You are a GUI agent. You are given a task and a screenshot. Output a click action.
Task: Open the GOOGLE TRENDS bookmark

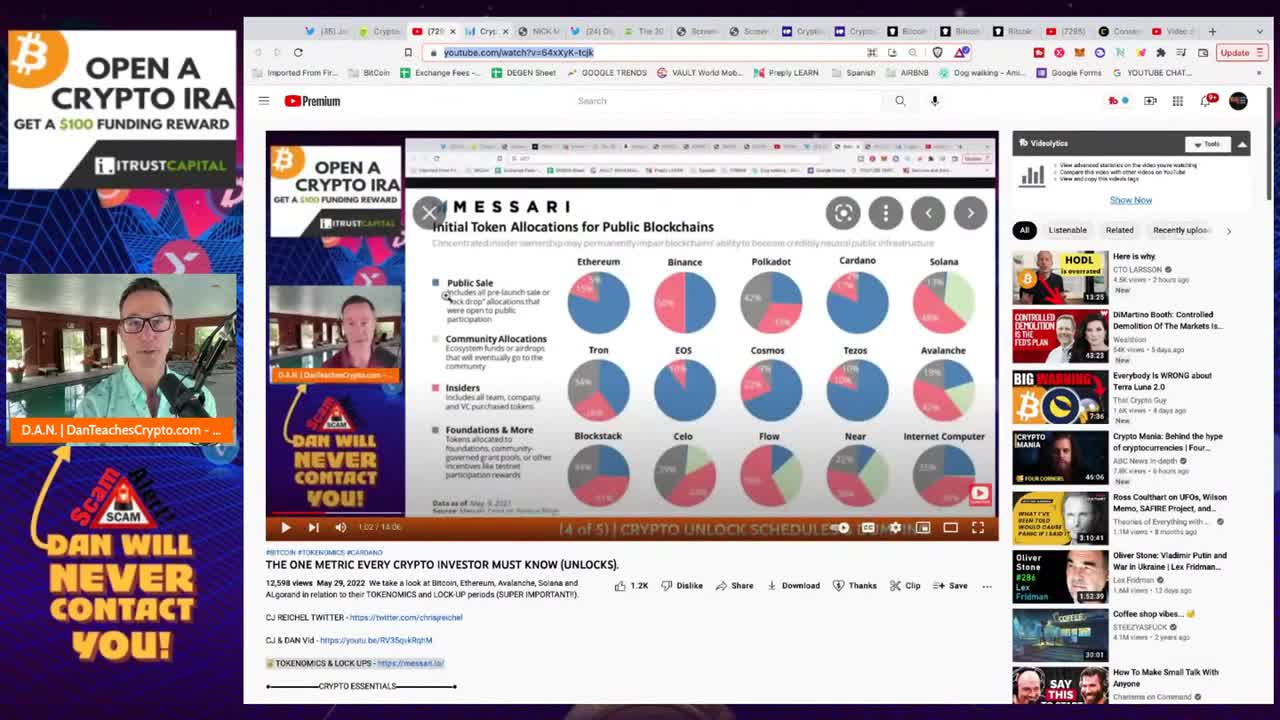[606, 73]
